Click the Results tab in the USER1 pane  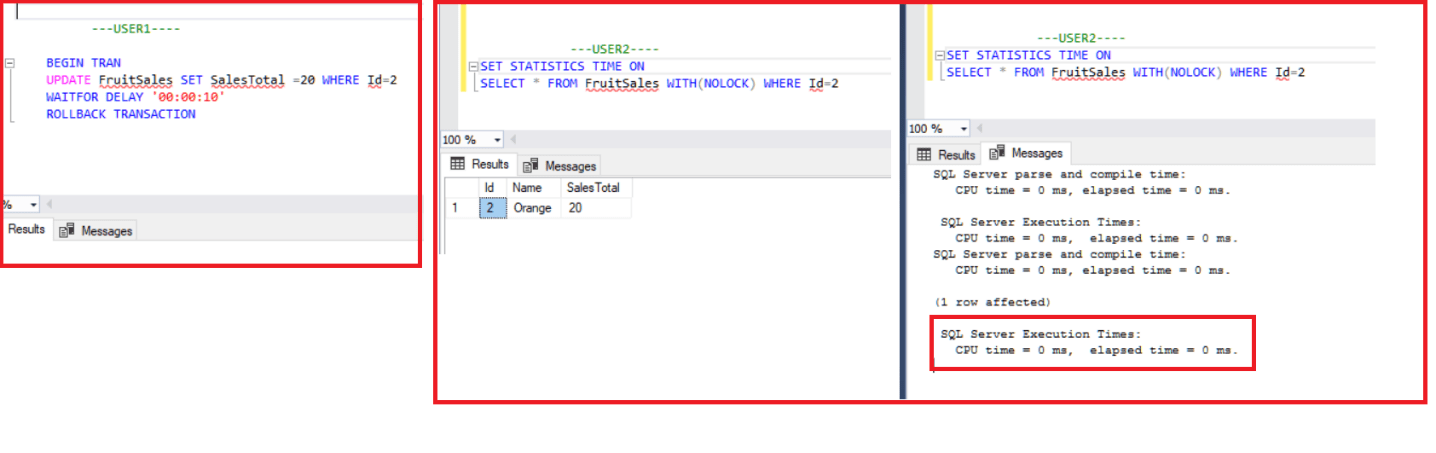pos(27,229)
